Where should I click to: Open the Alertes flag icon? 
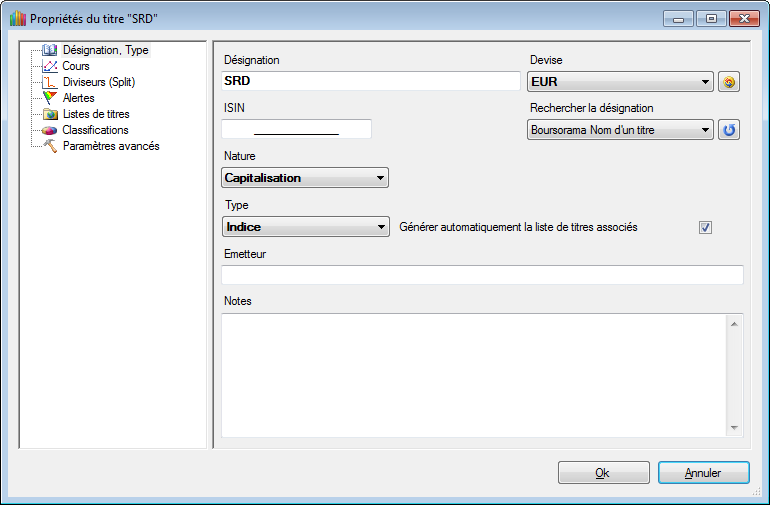51,98
